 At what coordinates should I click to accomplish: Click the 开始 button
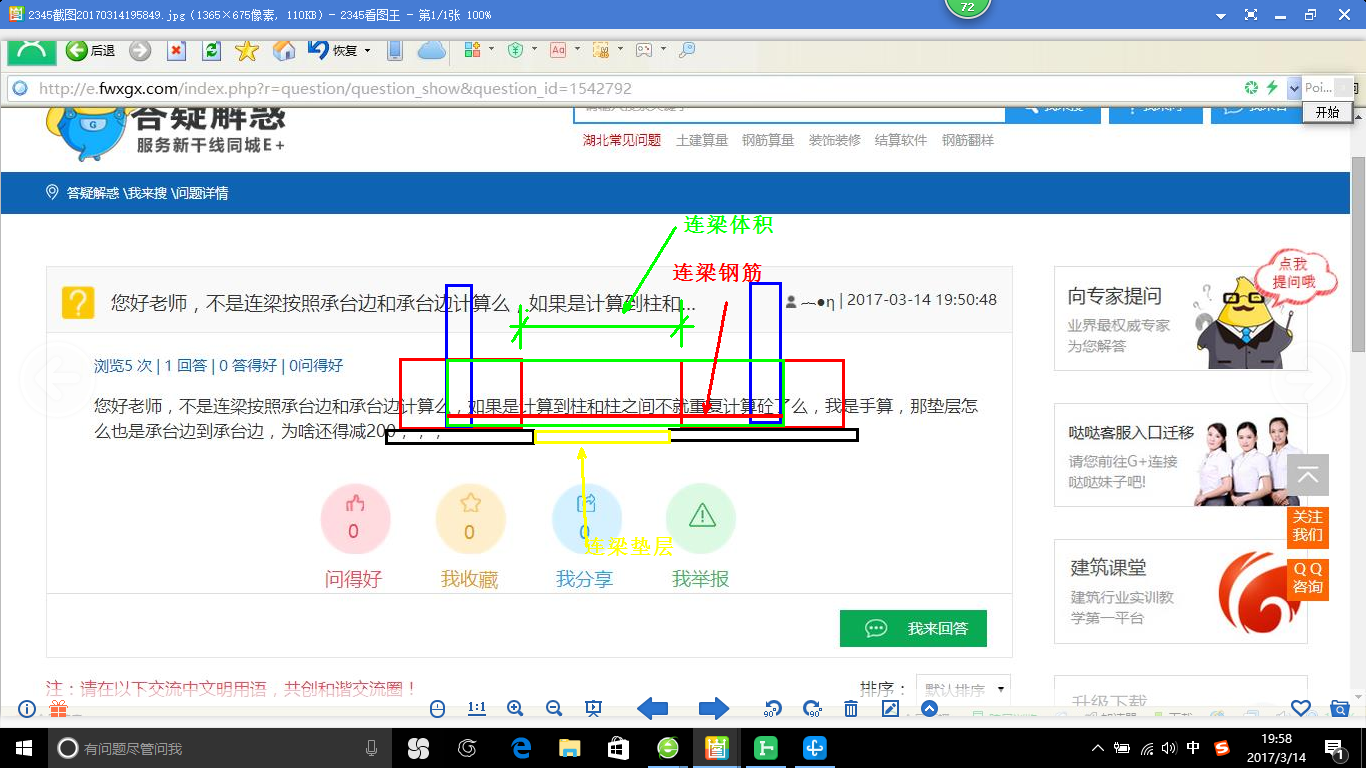(x=1327, y=112)
